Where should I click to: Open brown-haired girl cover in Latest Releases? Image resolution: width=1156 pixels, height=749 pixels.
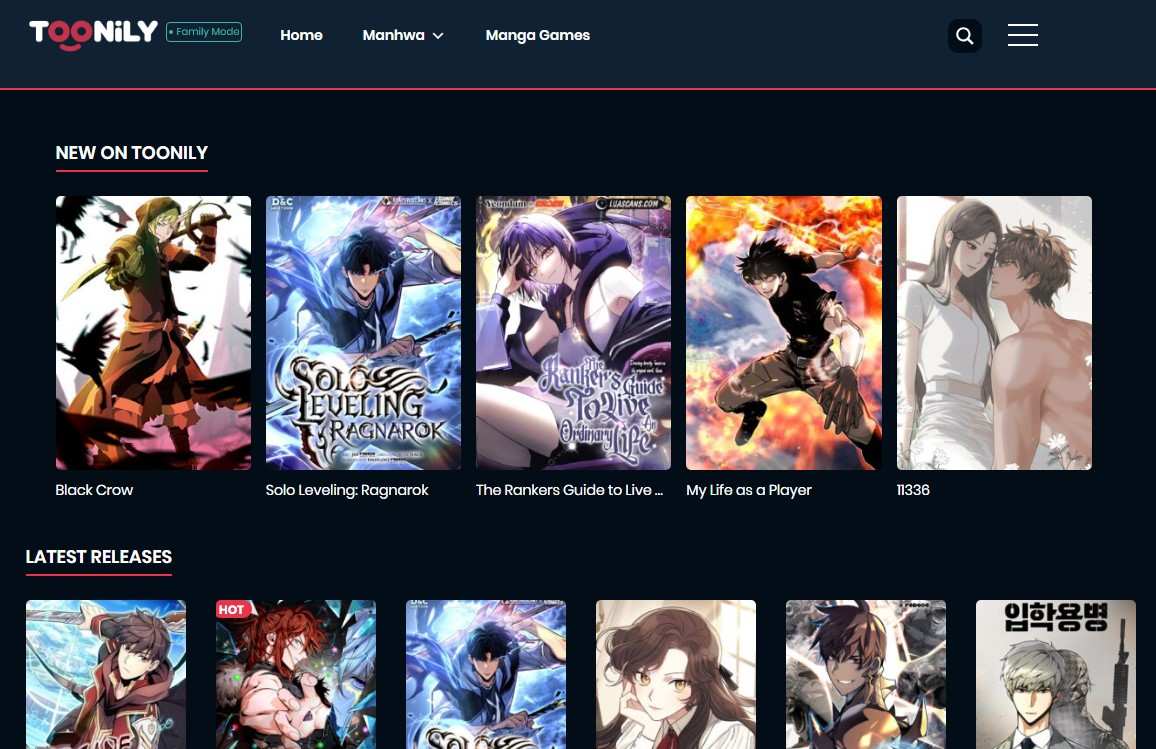point(676,675)
